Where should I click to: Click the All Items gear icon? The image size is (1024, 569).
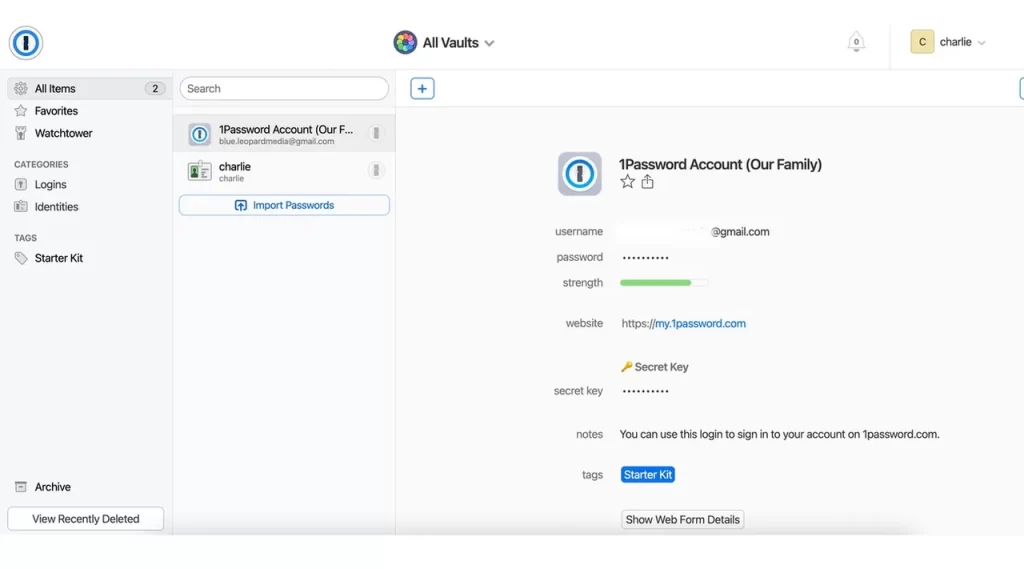[21, 88]
